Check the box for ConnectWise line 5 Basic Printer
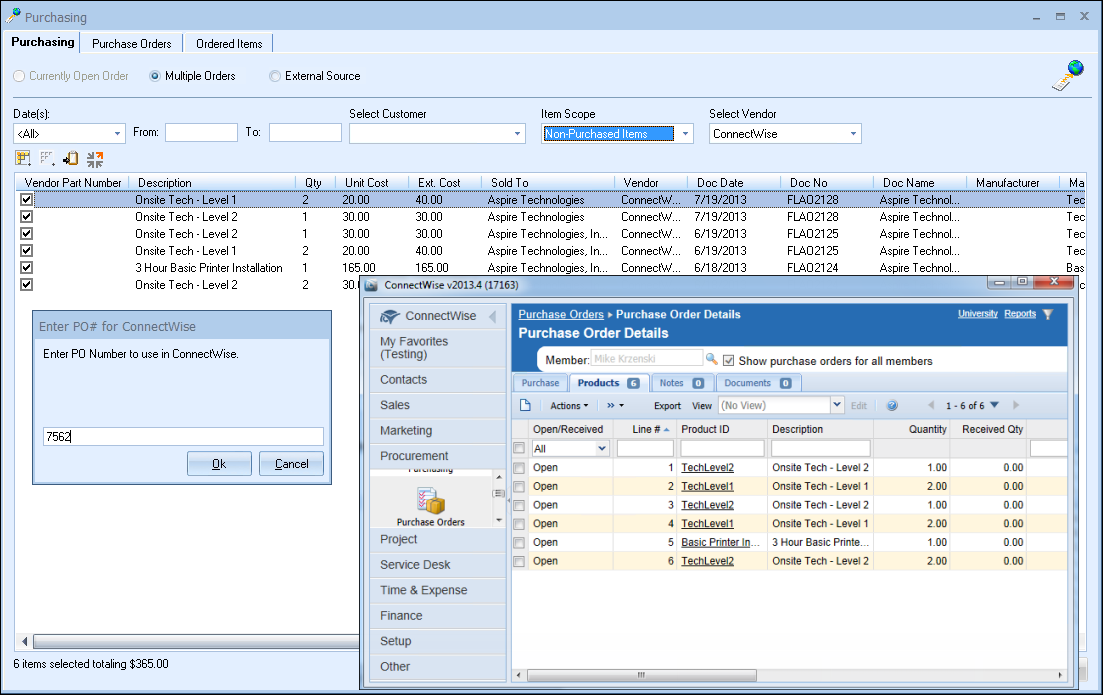Screen dimensions: 1103x695 tap(519, 543)
